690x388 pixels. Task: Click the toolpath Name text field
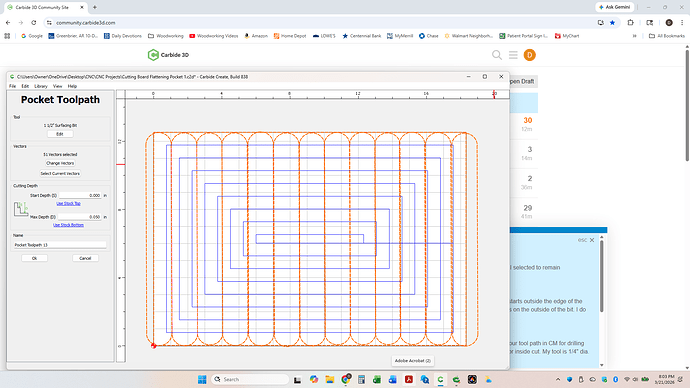tap(60, 245)
